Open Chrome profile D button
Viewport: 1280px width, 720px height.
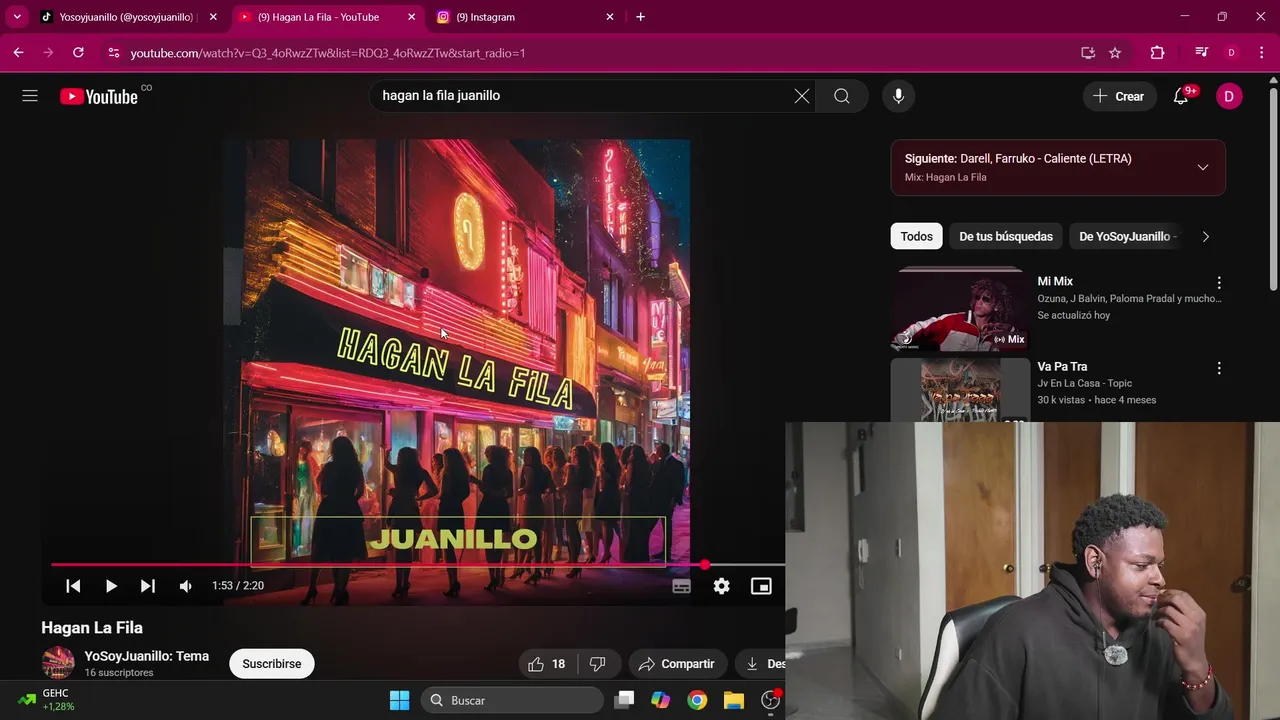tap(1231, 53)
